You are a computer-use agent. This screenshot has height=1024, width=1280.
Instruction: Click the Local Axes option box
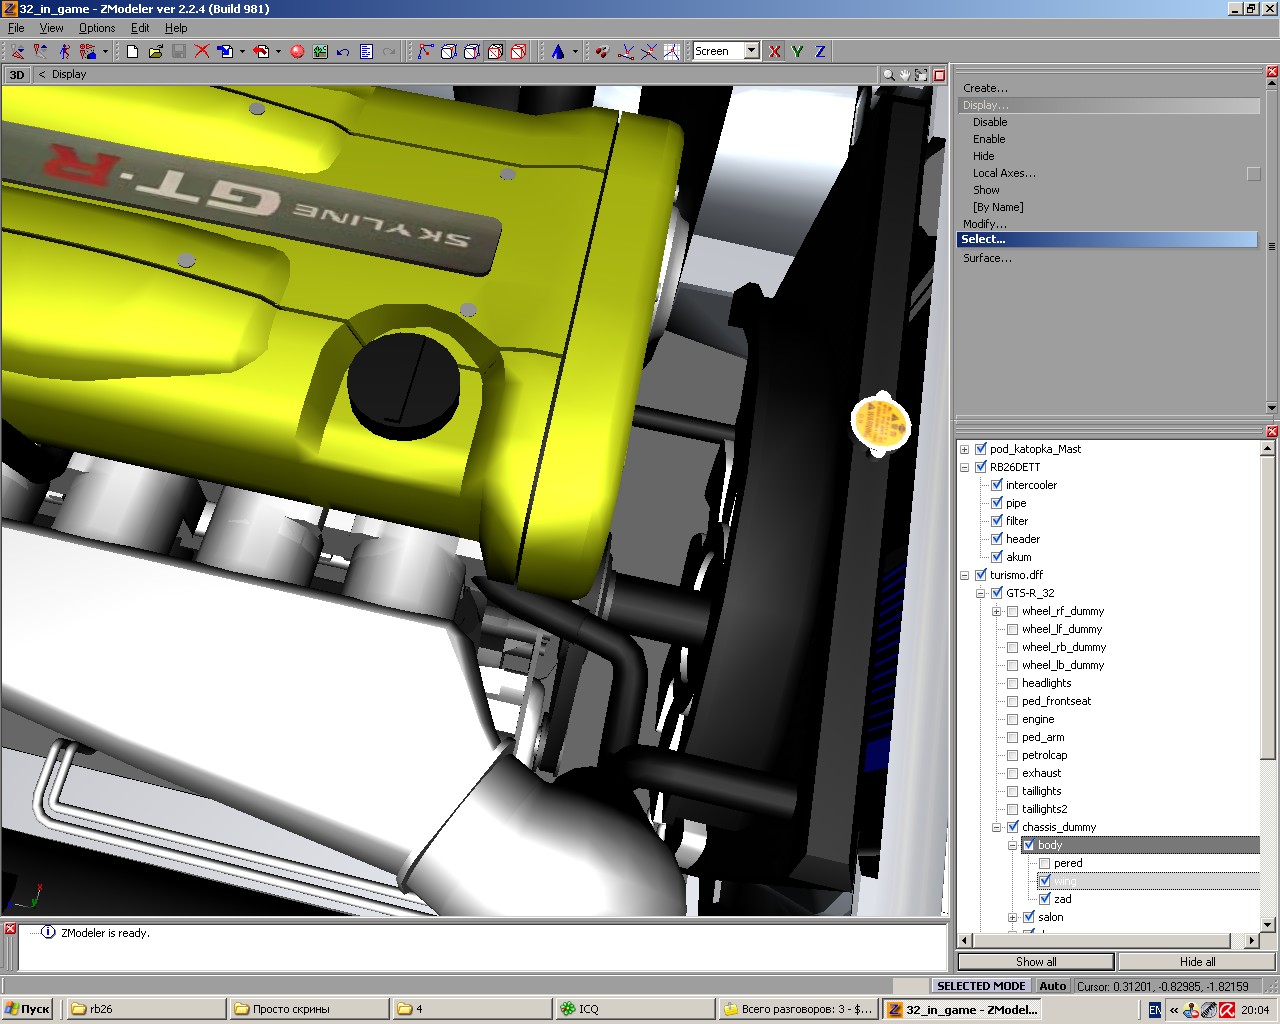click(1253, 174)
